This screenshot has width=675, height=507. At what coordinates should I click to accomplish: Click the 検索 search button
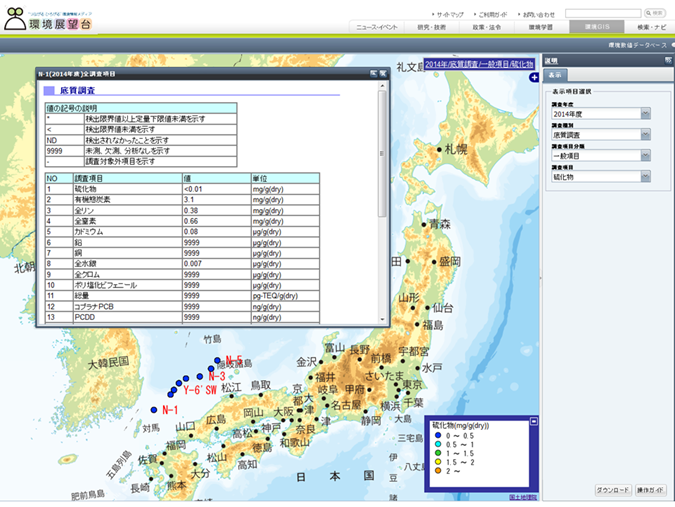pos(657,14)
